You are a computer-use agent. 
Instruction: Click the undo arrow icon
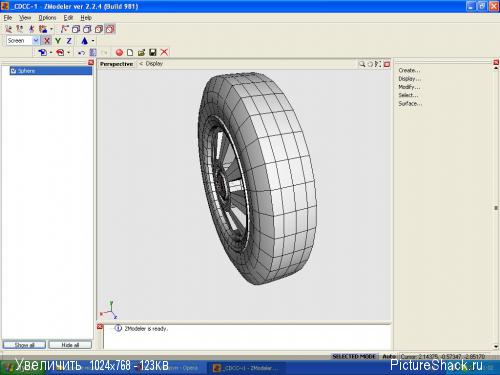click(82, 52)
